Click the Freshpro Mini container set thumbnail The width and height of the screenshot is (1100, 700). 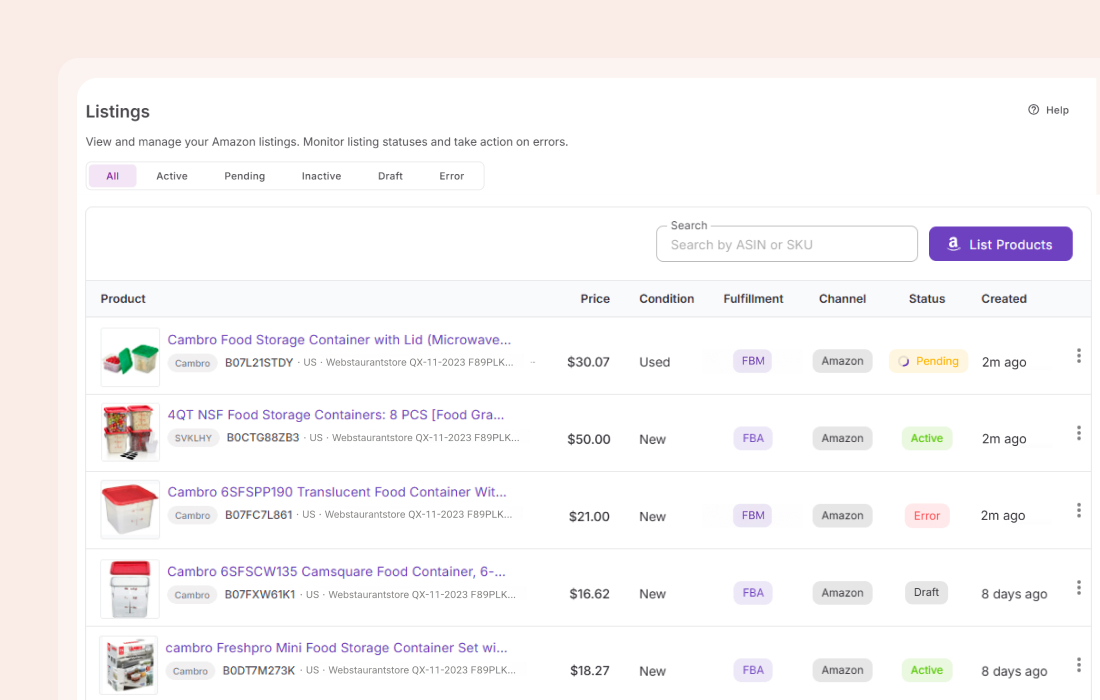(130, 665)
